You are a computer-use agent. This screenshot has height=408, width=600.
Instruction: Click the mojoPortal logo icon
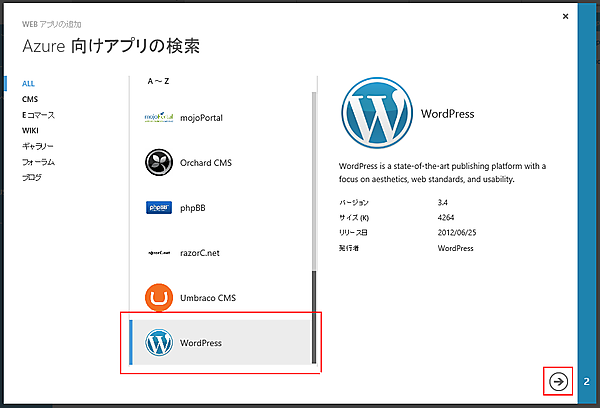pos(160,117)
